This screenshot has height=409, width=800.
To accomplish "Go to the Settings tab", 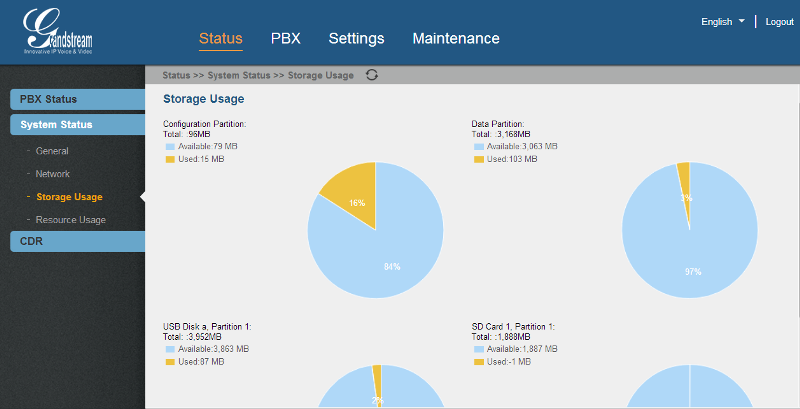I will click(x=356, y=39).
